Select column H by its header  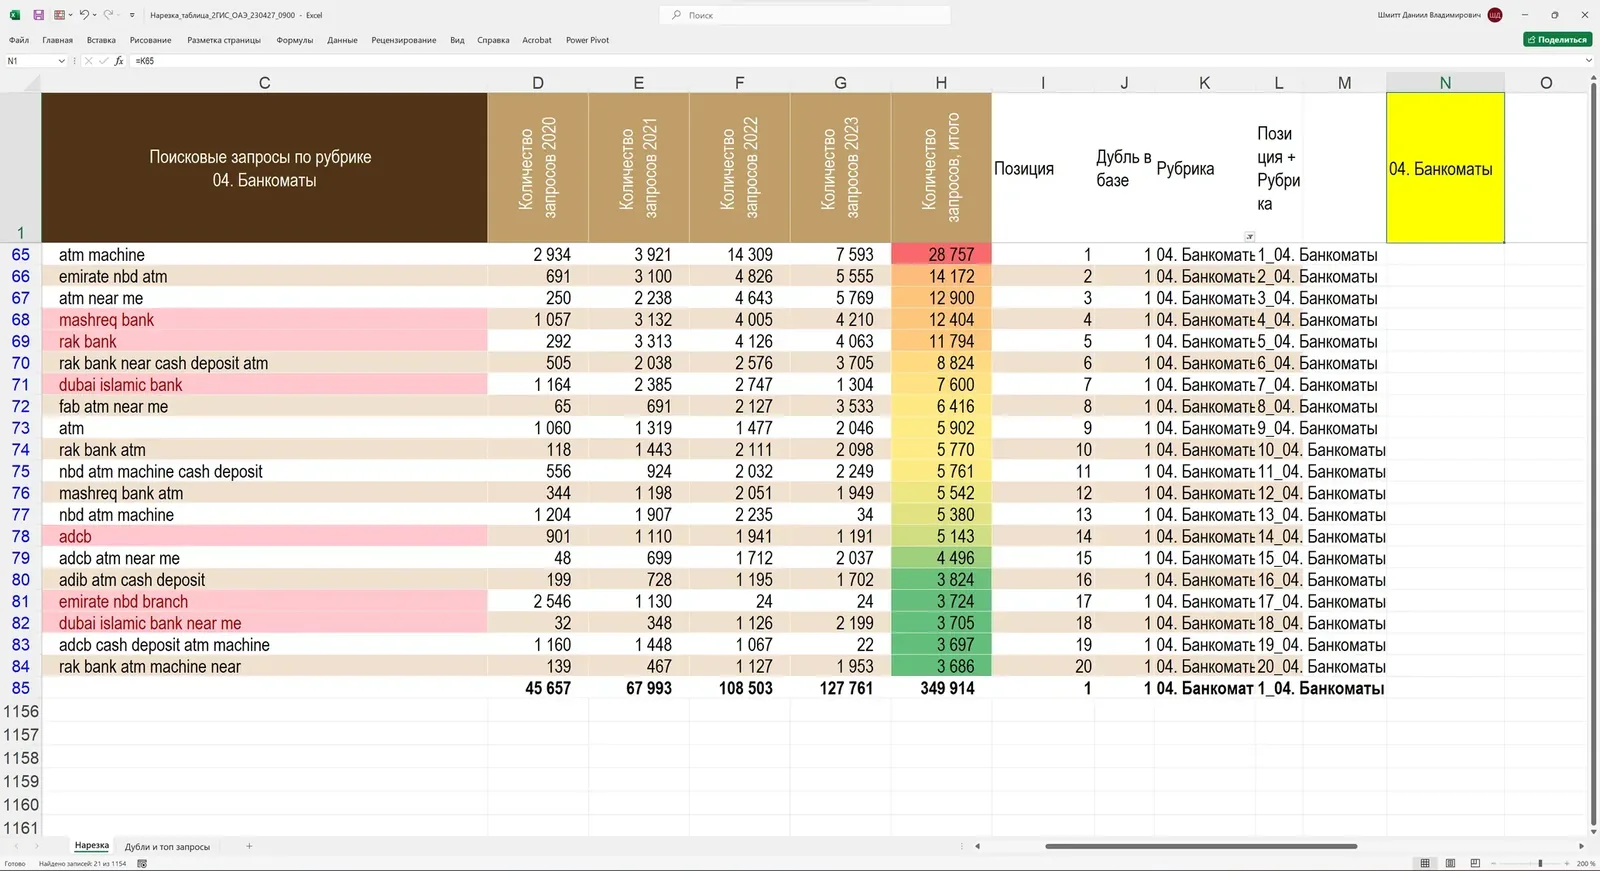coord(941,83)
